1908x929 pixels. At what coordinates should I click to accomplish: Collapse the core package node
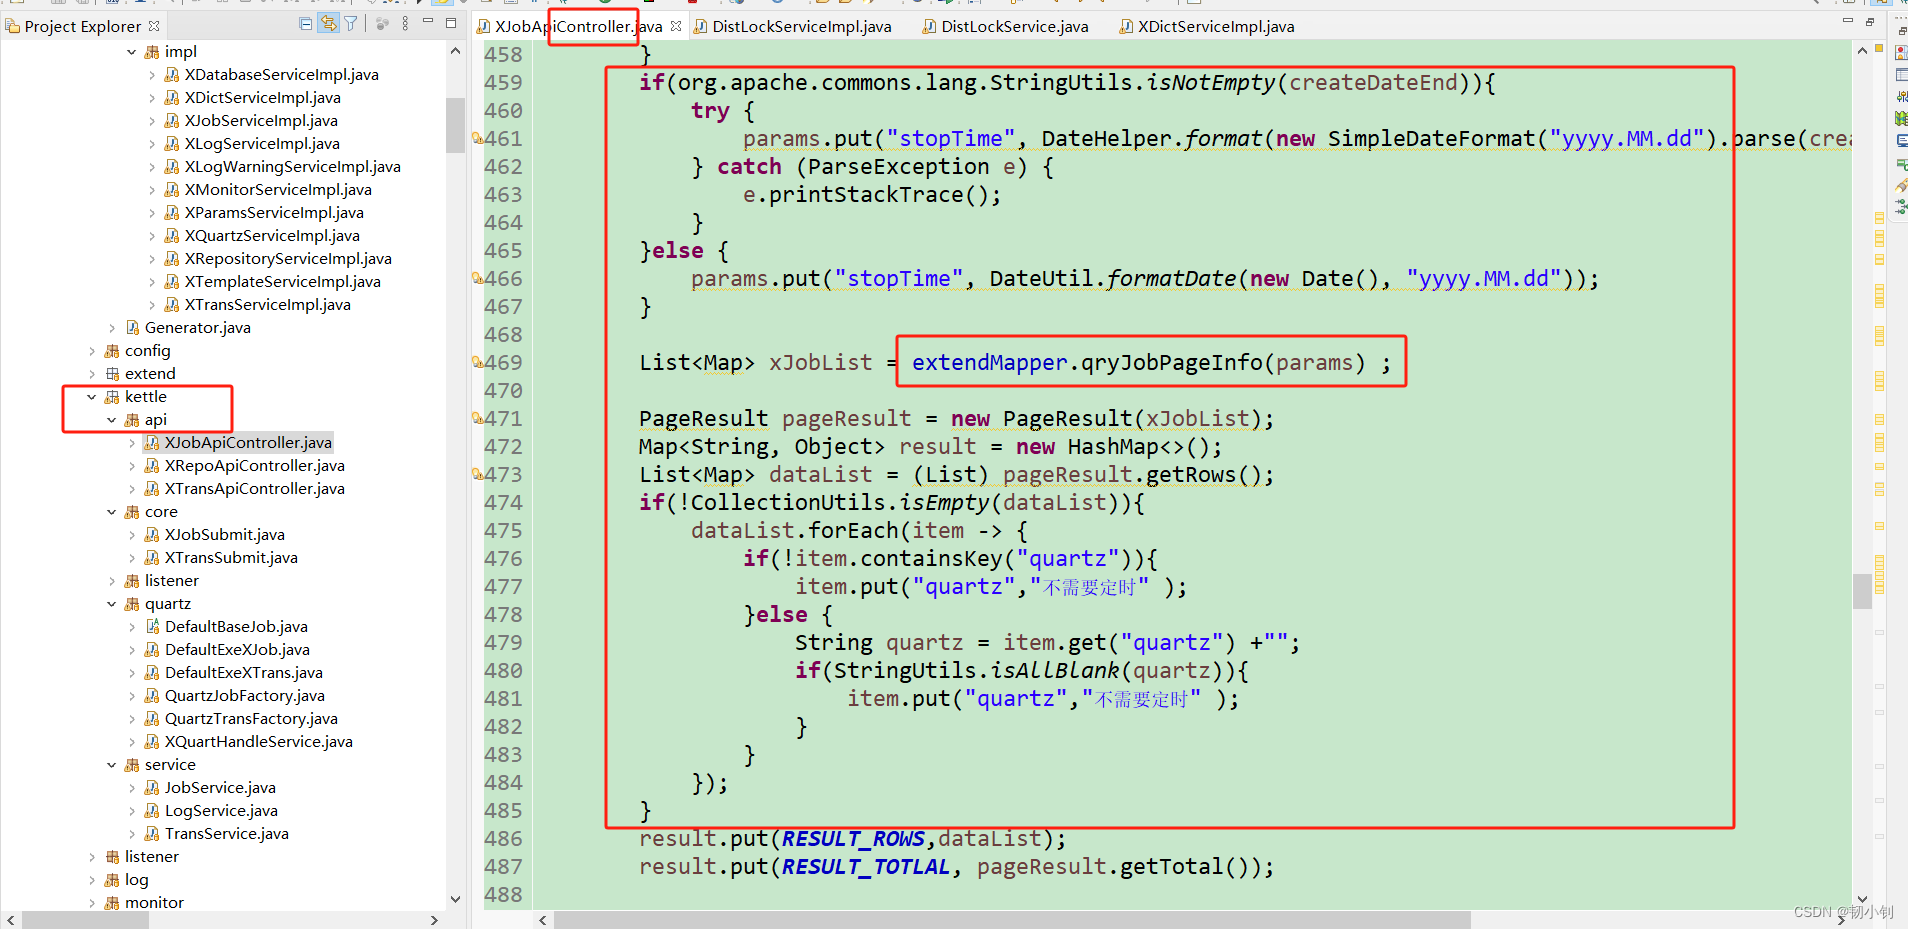(x=111, y=512)
